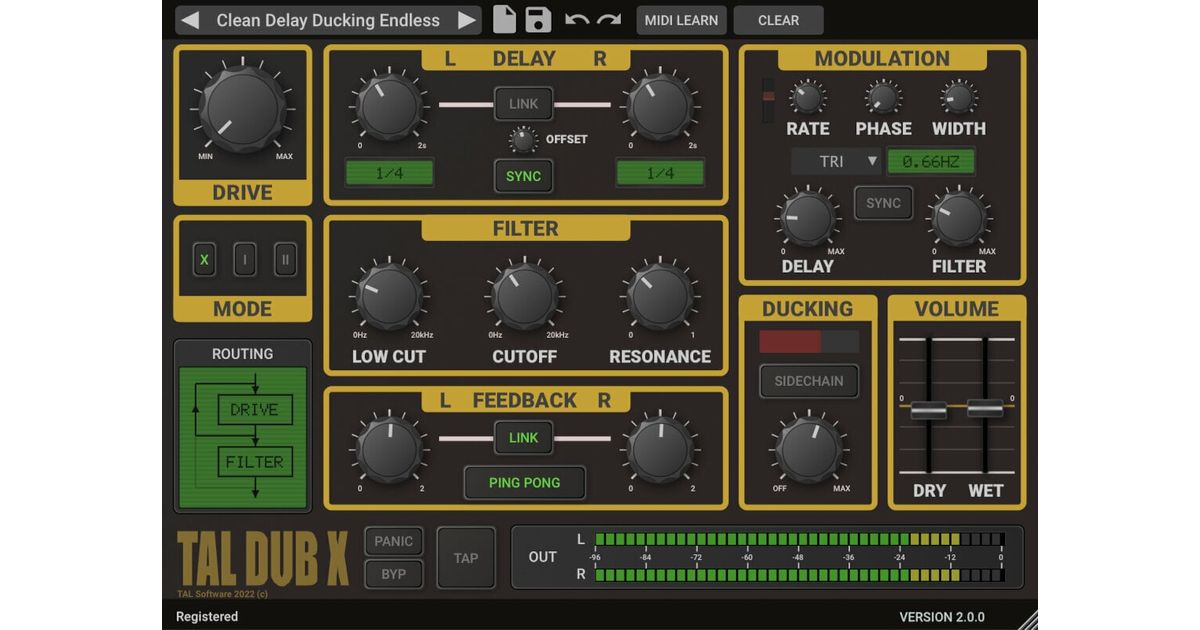Click the undo arrow icon
Viewport: 1200px width, 630px height.
pyautogui.click(x=577, y=20)
